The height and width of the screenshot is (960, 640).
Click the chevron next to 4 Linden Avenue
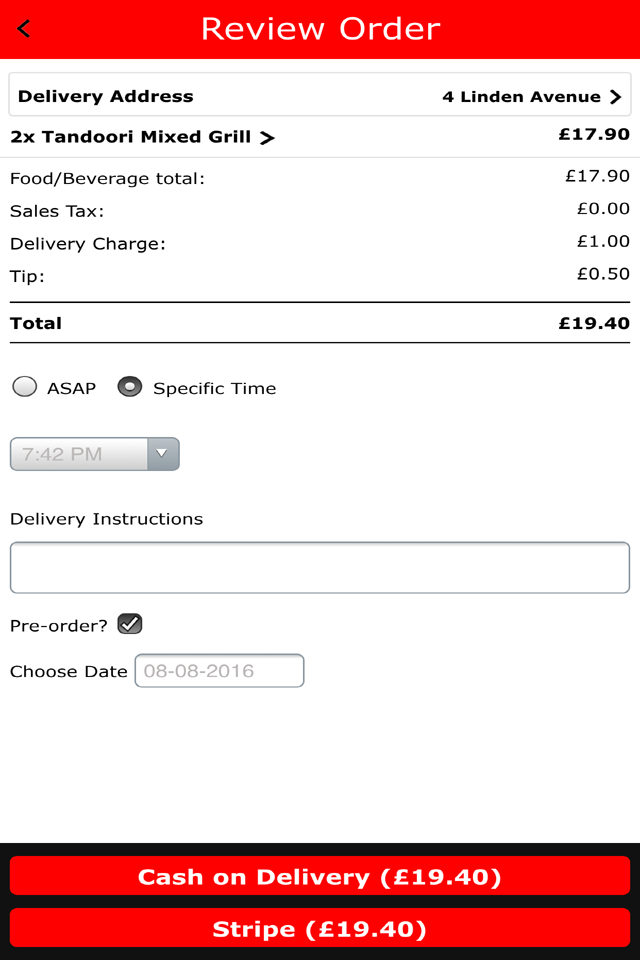click(x=615, y=97)
